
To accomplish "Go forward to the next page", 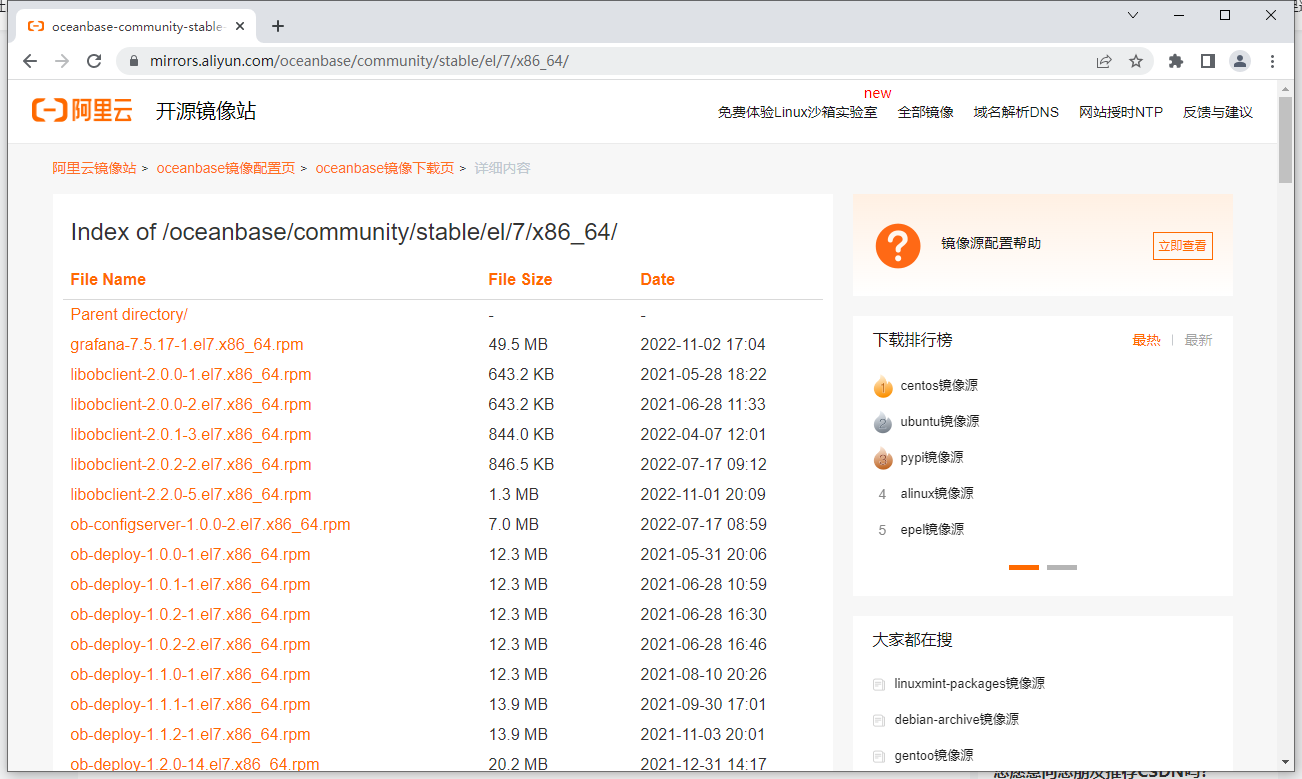I will pyautogui.click(x=62, y=61).
